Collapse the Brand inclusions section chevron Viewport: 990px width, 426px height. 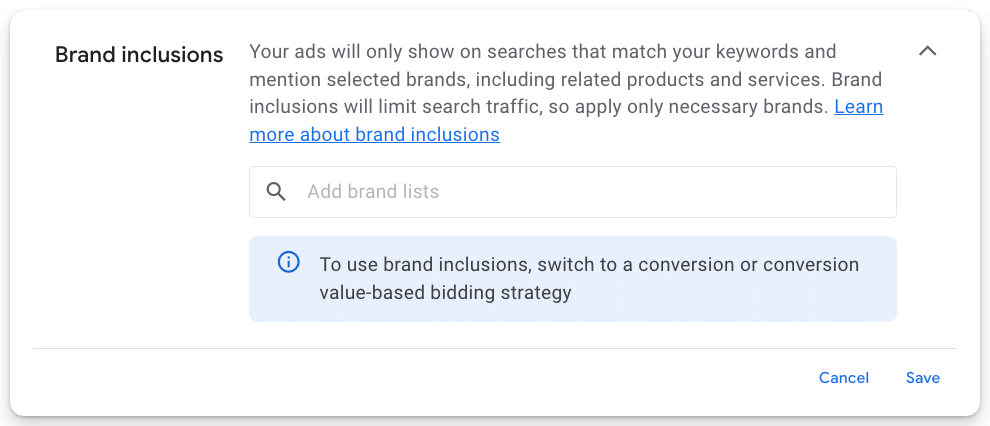tap(927, 51)
